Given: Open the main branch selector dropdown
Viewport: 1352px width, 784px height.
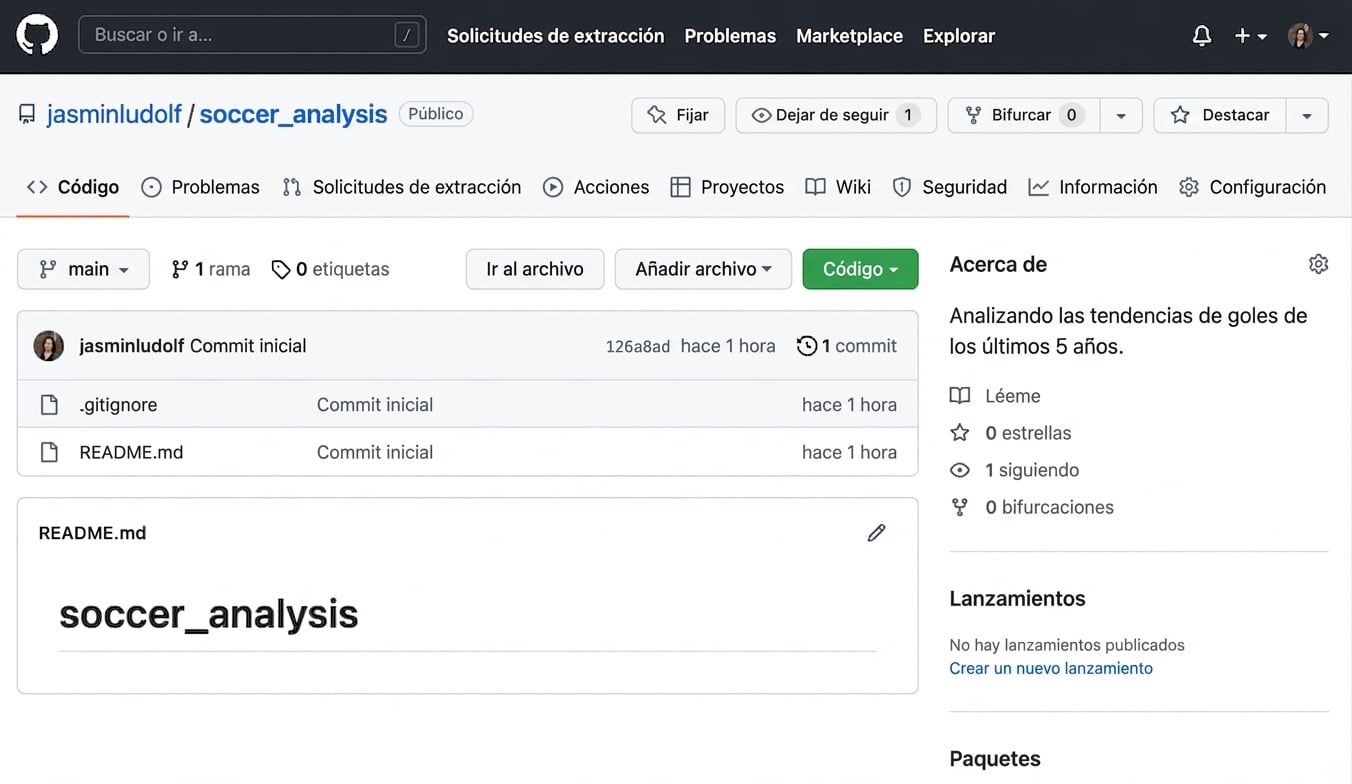Looking at the screenshot, I should (x=83, y=269).
